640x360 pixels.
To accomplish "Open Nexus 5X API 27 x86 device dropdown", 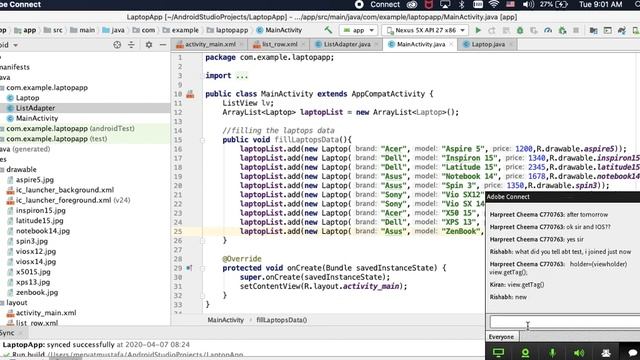I will (x=425, y=30).
